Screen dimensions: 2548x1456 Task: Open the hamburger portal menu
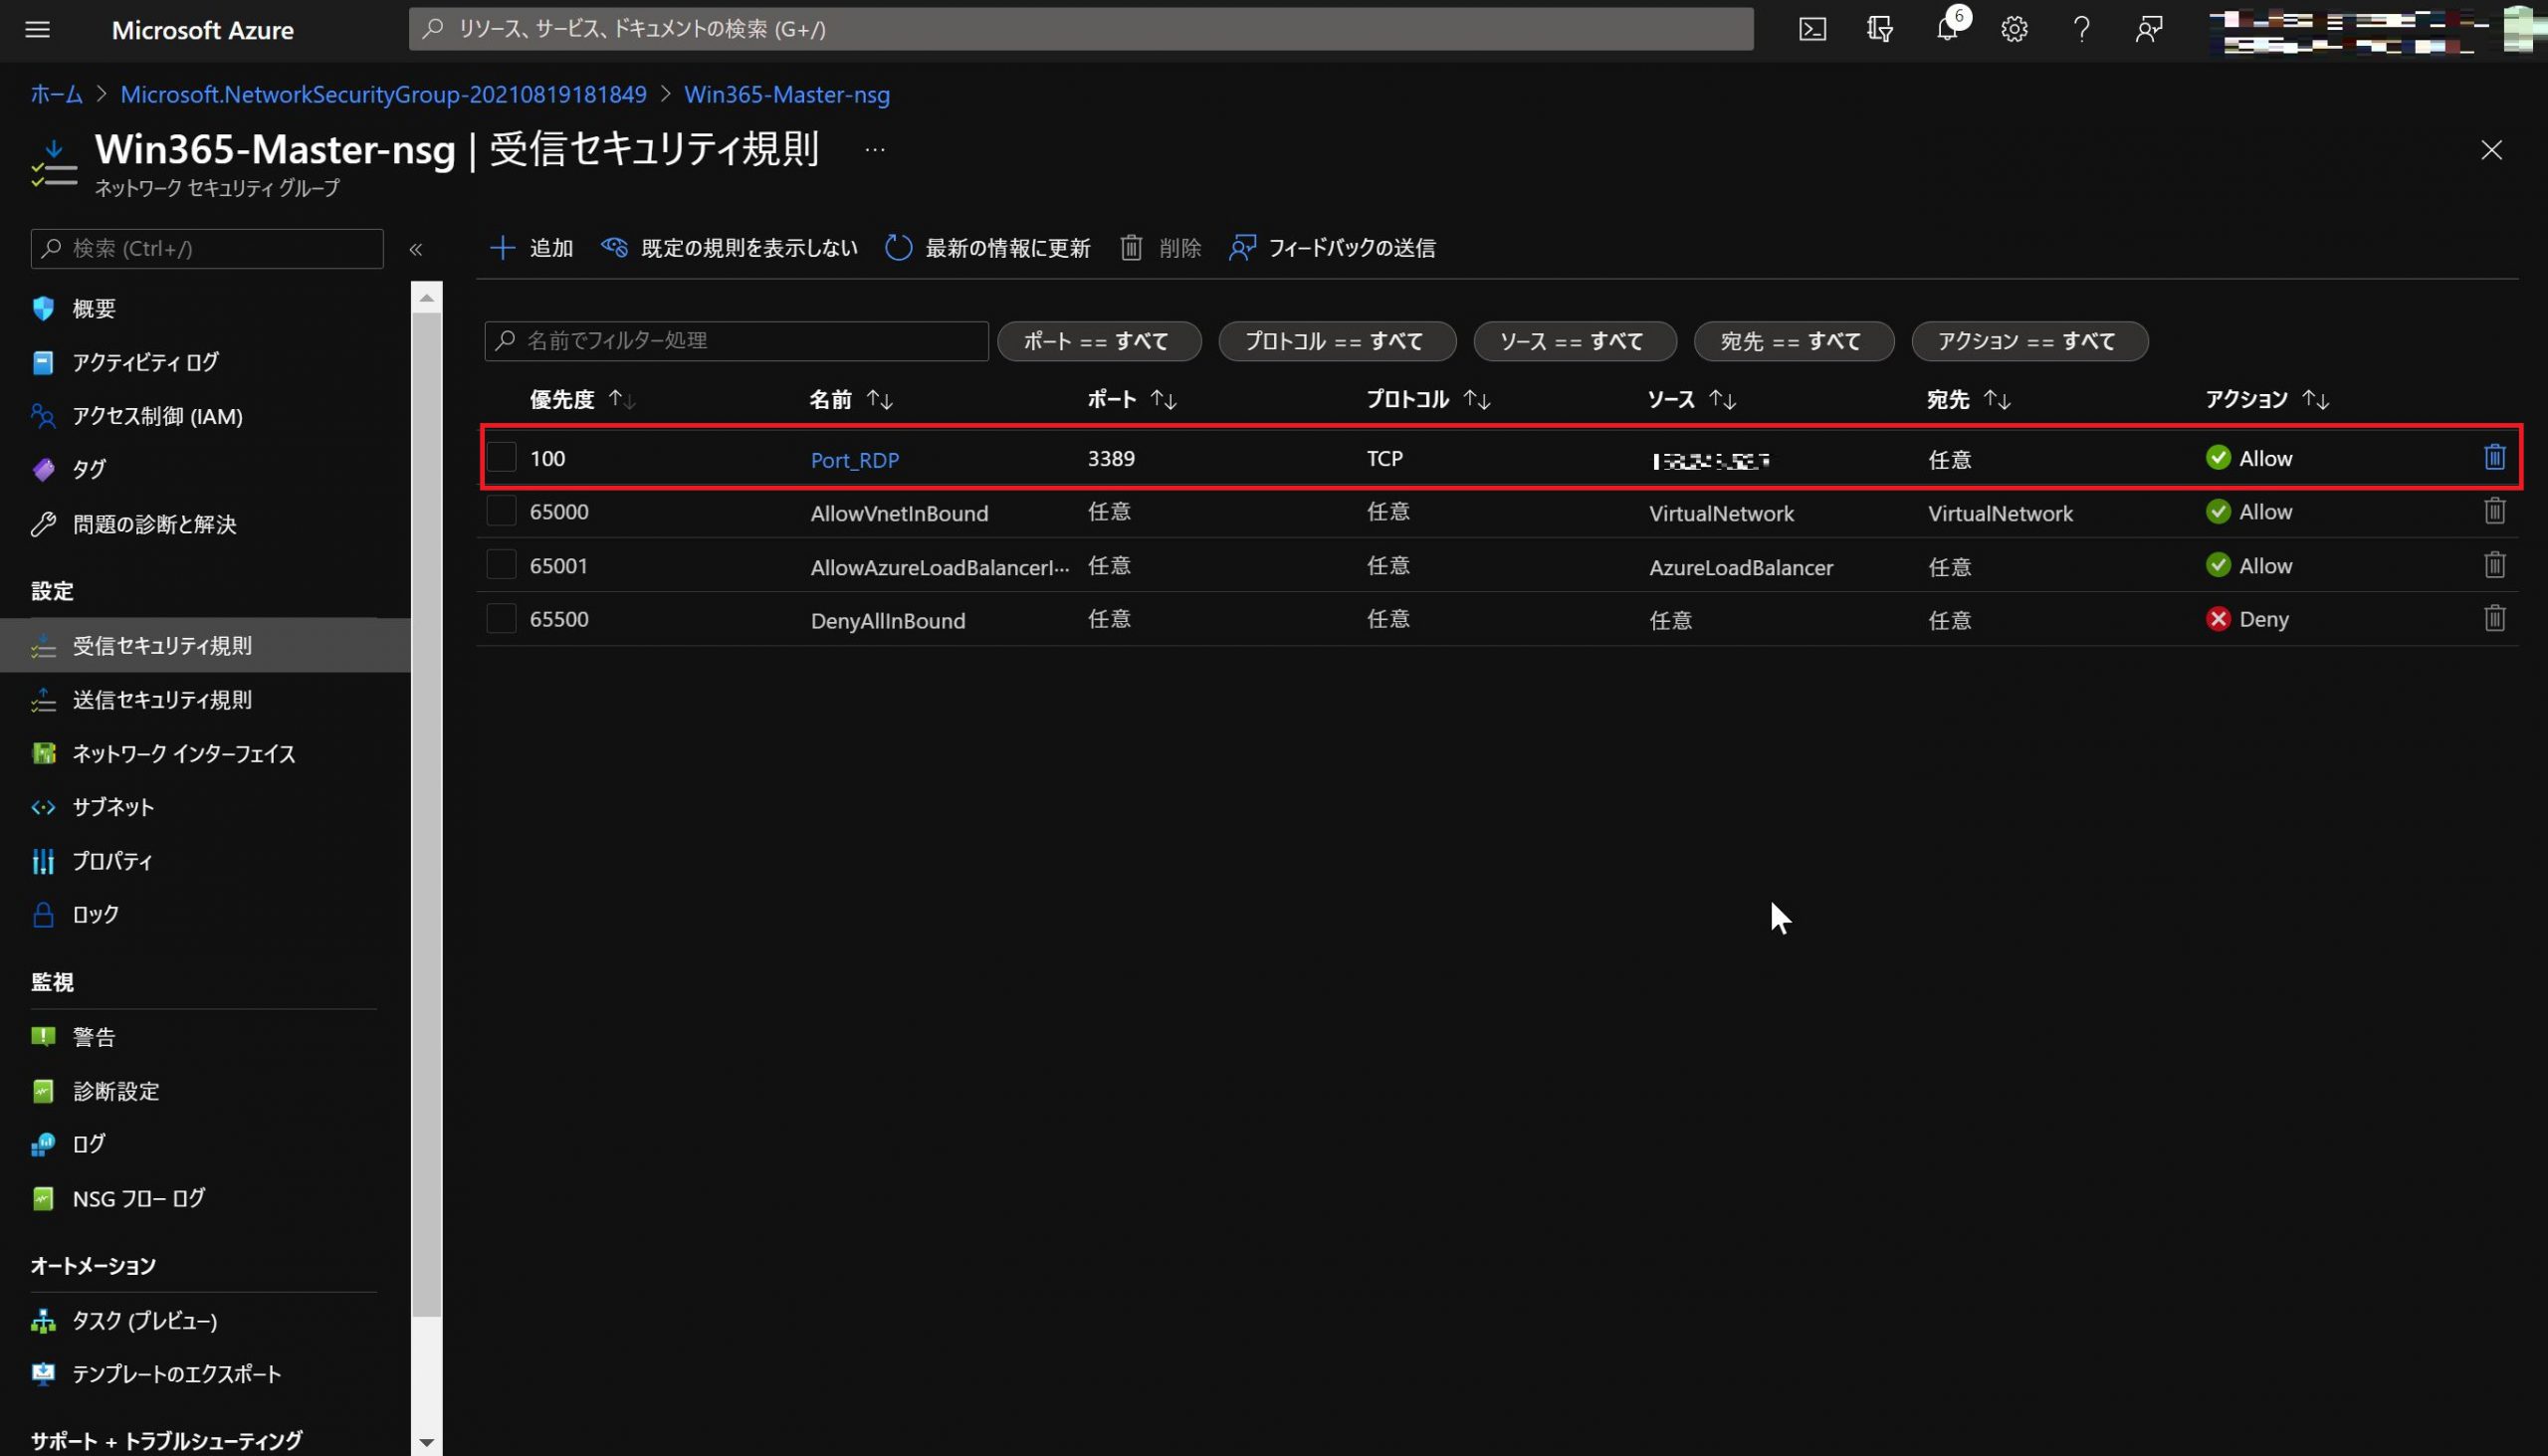tap(37, 29)
